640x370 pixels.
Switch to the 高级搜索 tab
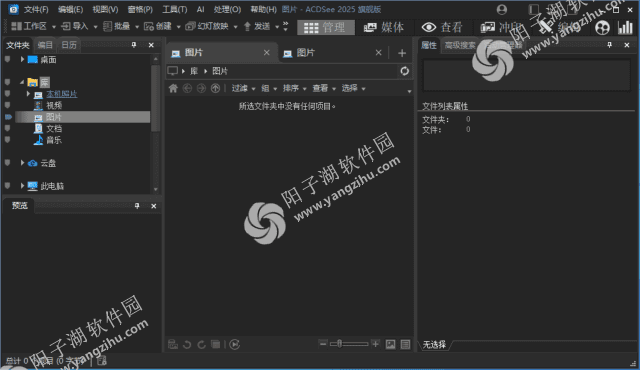[460, 45]
